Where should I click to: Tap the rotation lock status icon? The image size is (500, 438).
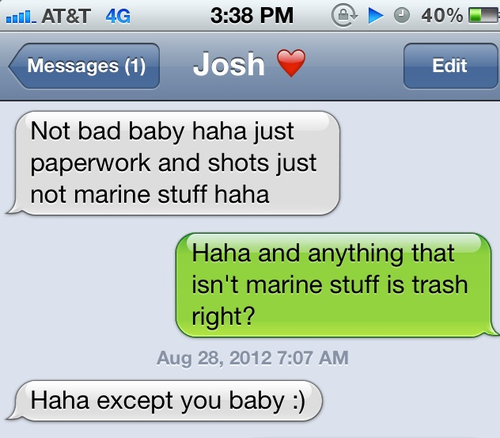click(344, 16)
